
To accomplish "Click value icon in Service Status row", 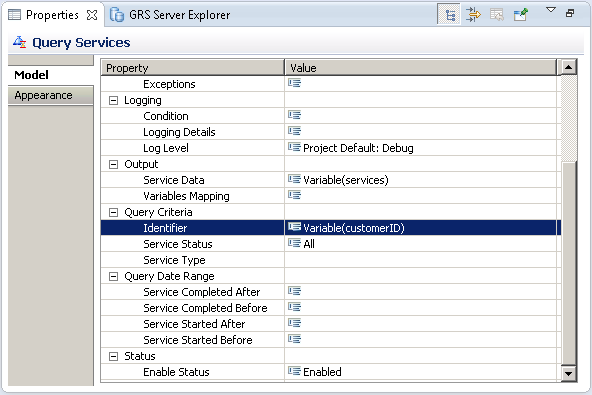I will 294,243.
